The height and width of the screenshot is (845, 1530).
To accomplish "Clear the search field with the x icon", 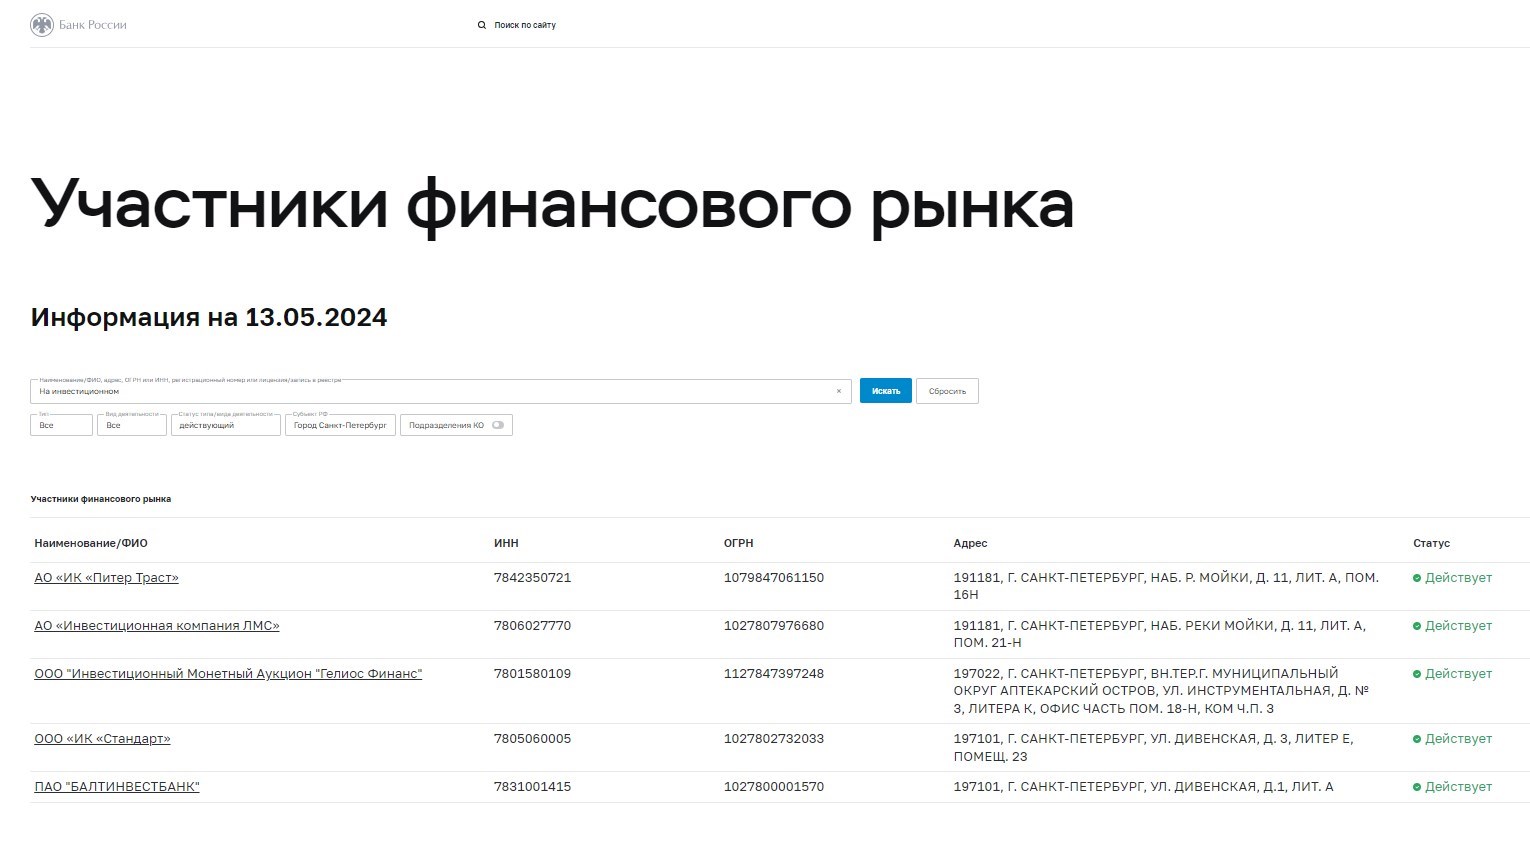I will 839,391.
